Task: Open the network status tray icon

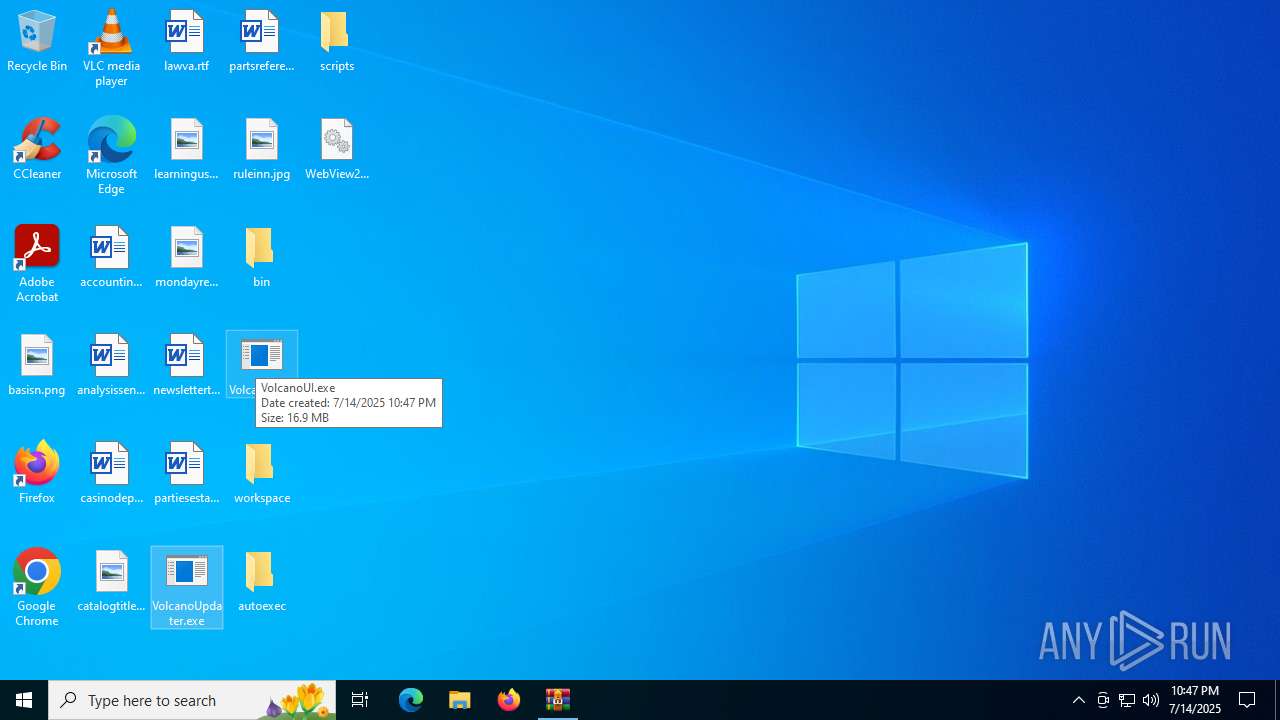Action: pos(1127,700)
